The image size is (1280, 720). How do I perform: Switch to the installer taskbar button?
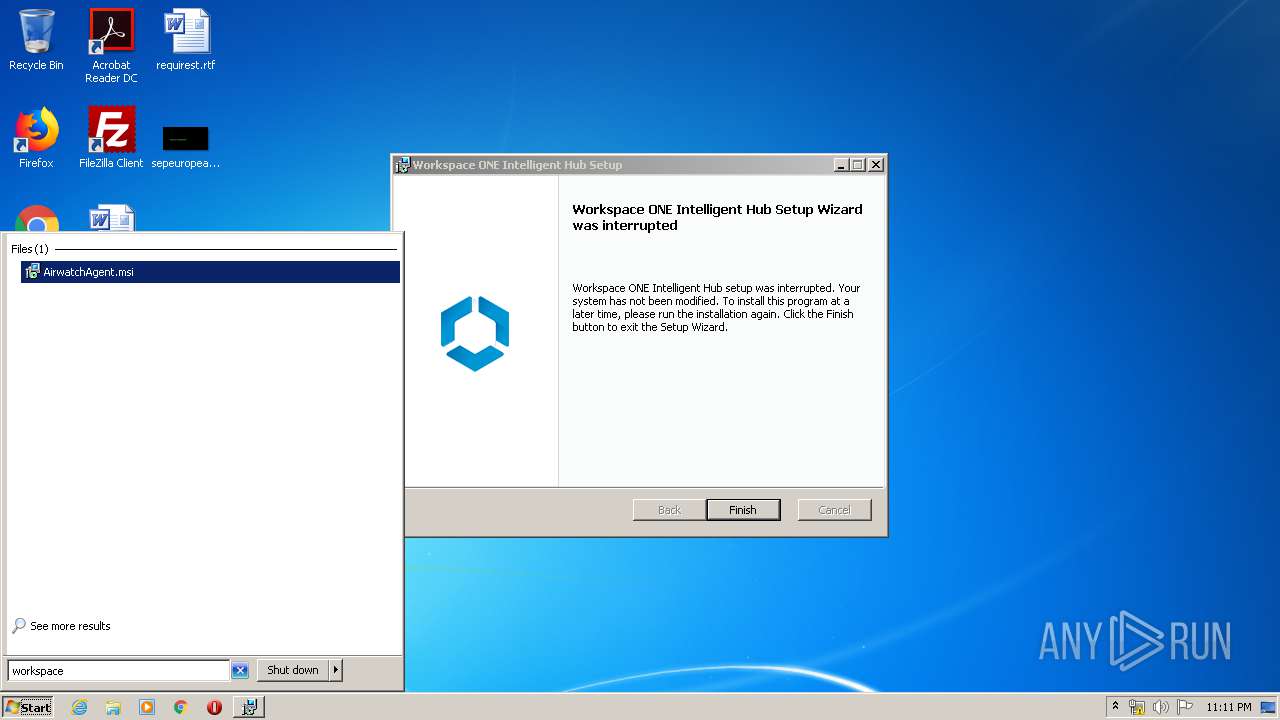coord(249,707)
